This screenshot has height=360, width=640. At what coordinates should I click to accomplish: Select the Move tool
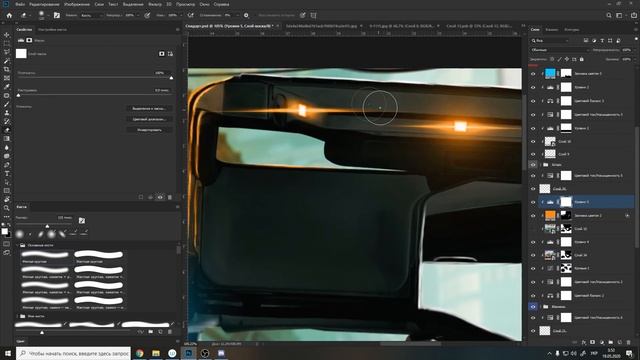click(x=7, y=35)
